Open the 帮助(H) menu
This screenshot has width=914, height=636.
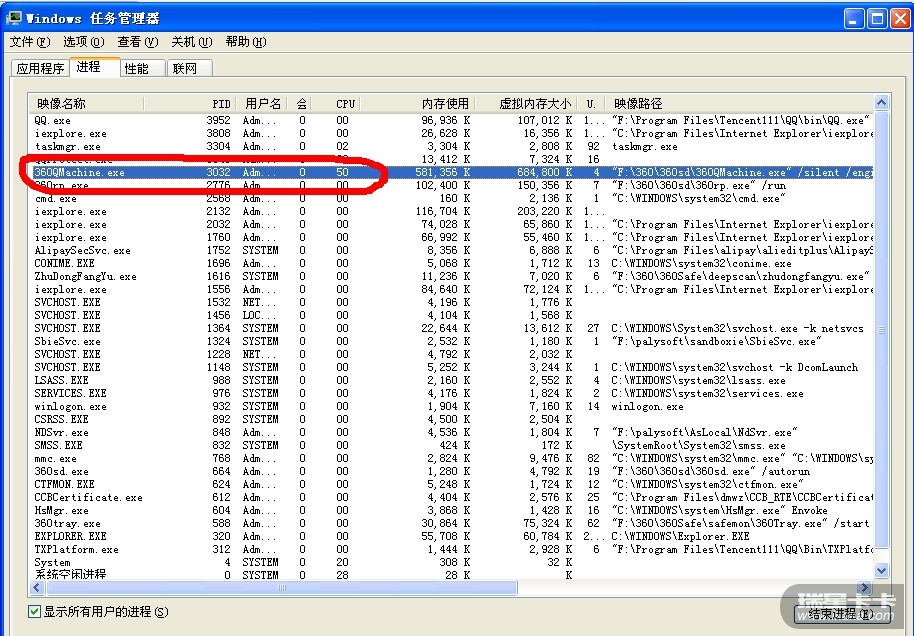(x=246, y=42)
